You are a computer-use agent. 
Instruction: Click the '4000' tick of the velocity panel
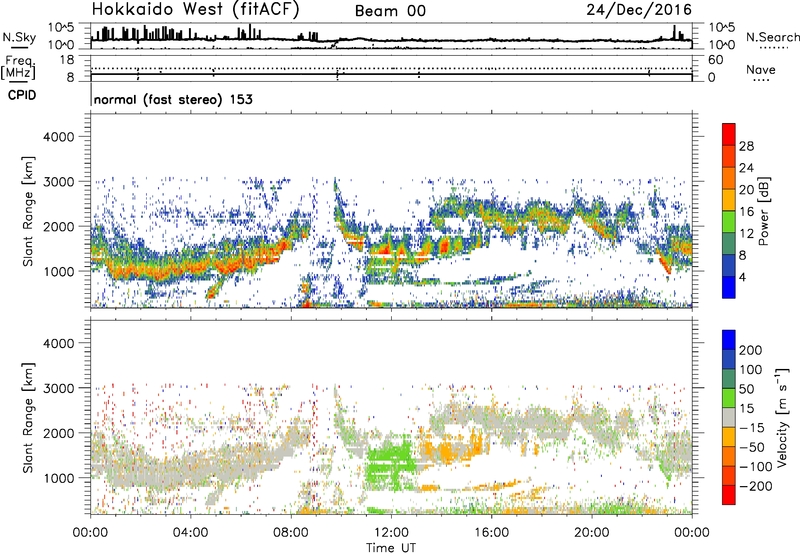pos(58,343)
